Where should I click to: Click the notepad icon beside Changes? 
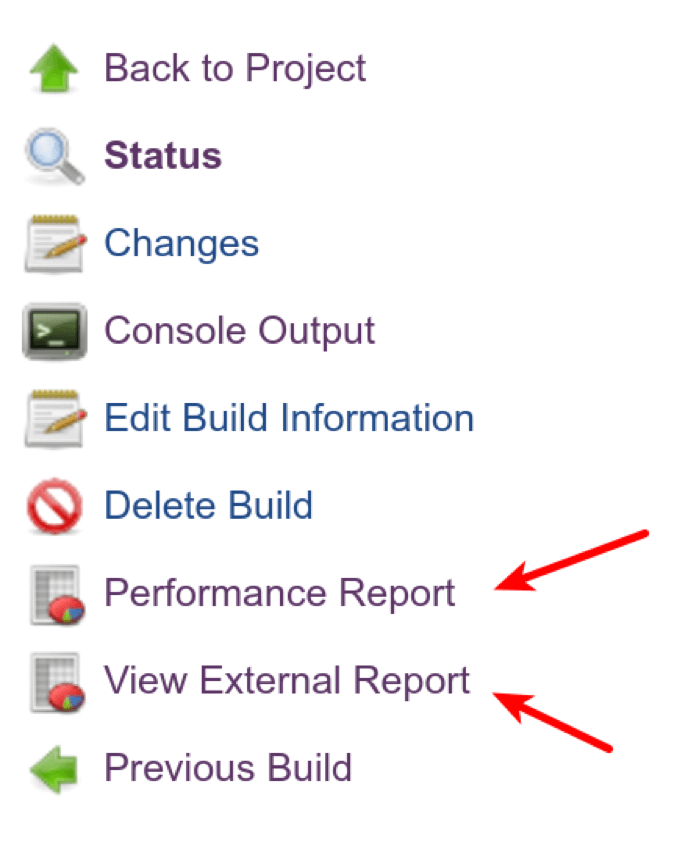[55, 244]
